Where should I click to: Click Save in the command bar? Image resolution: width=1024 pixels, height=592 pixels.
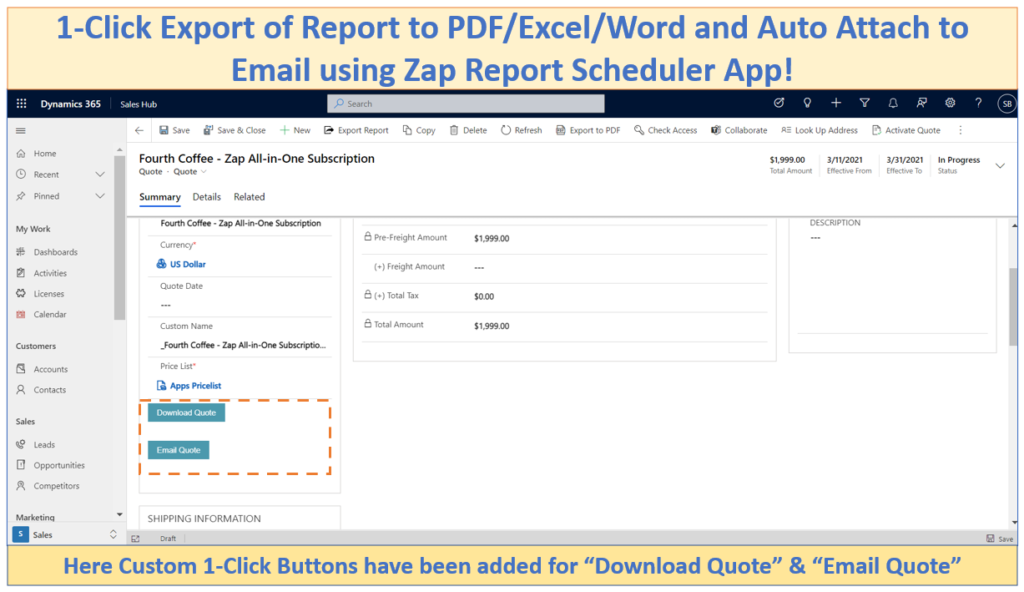[174, 130]
